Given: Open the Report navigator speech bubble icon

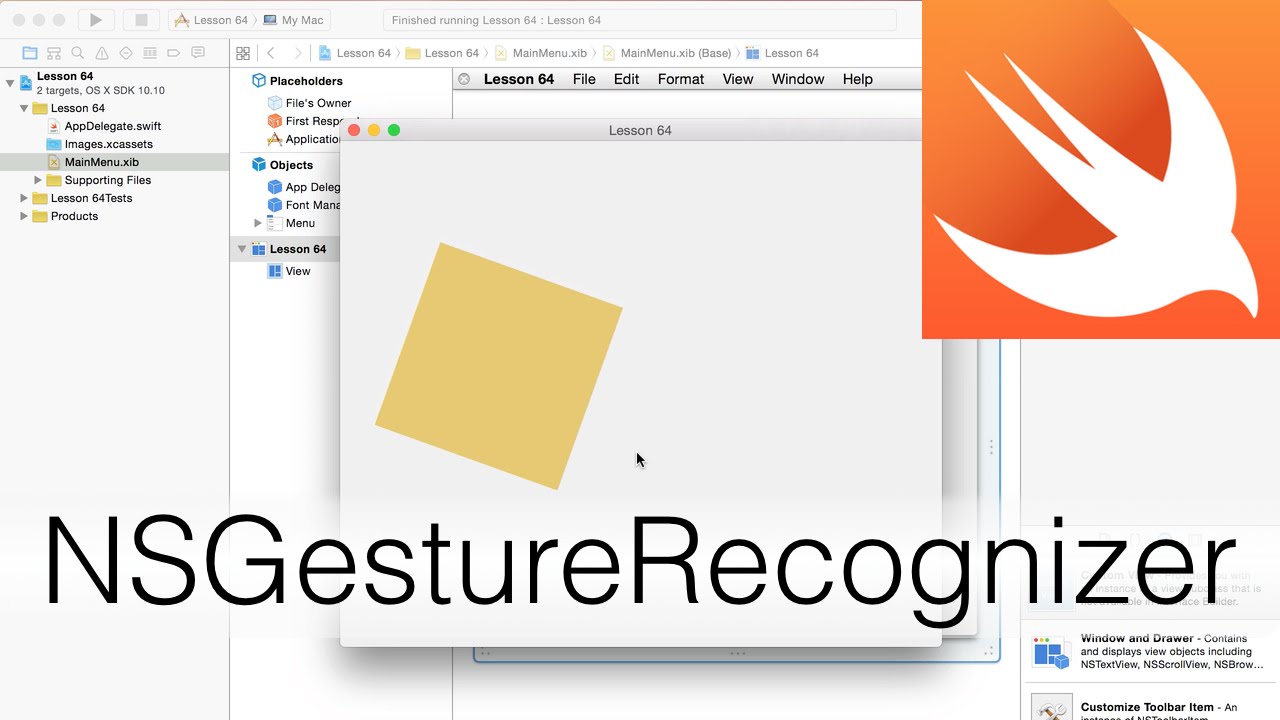Looking at the screenshot, I should click(x=198, y=53).
